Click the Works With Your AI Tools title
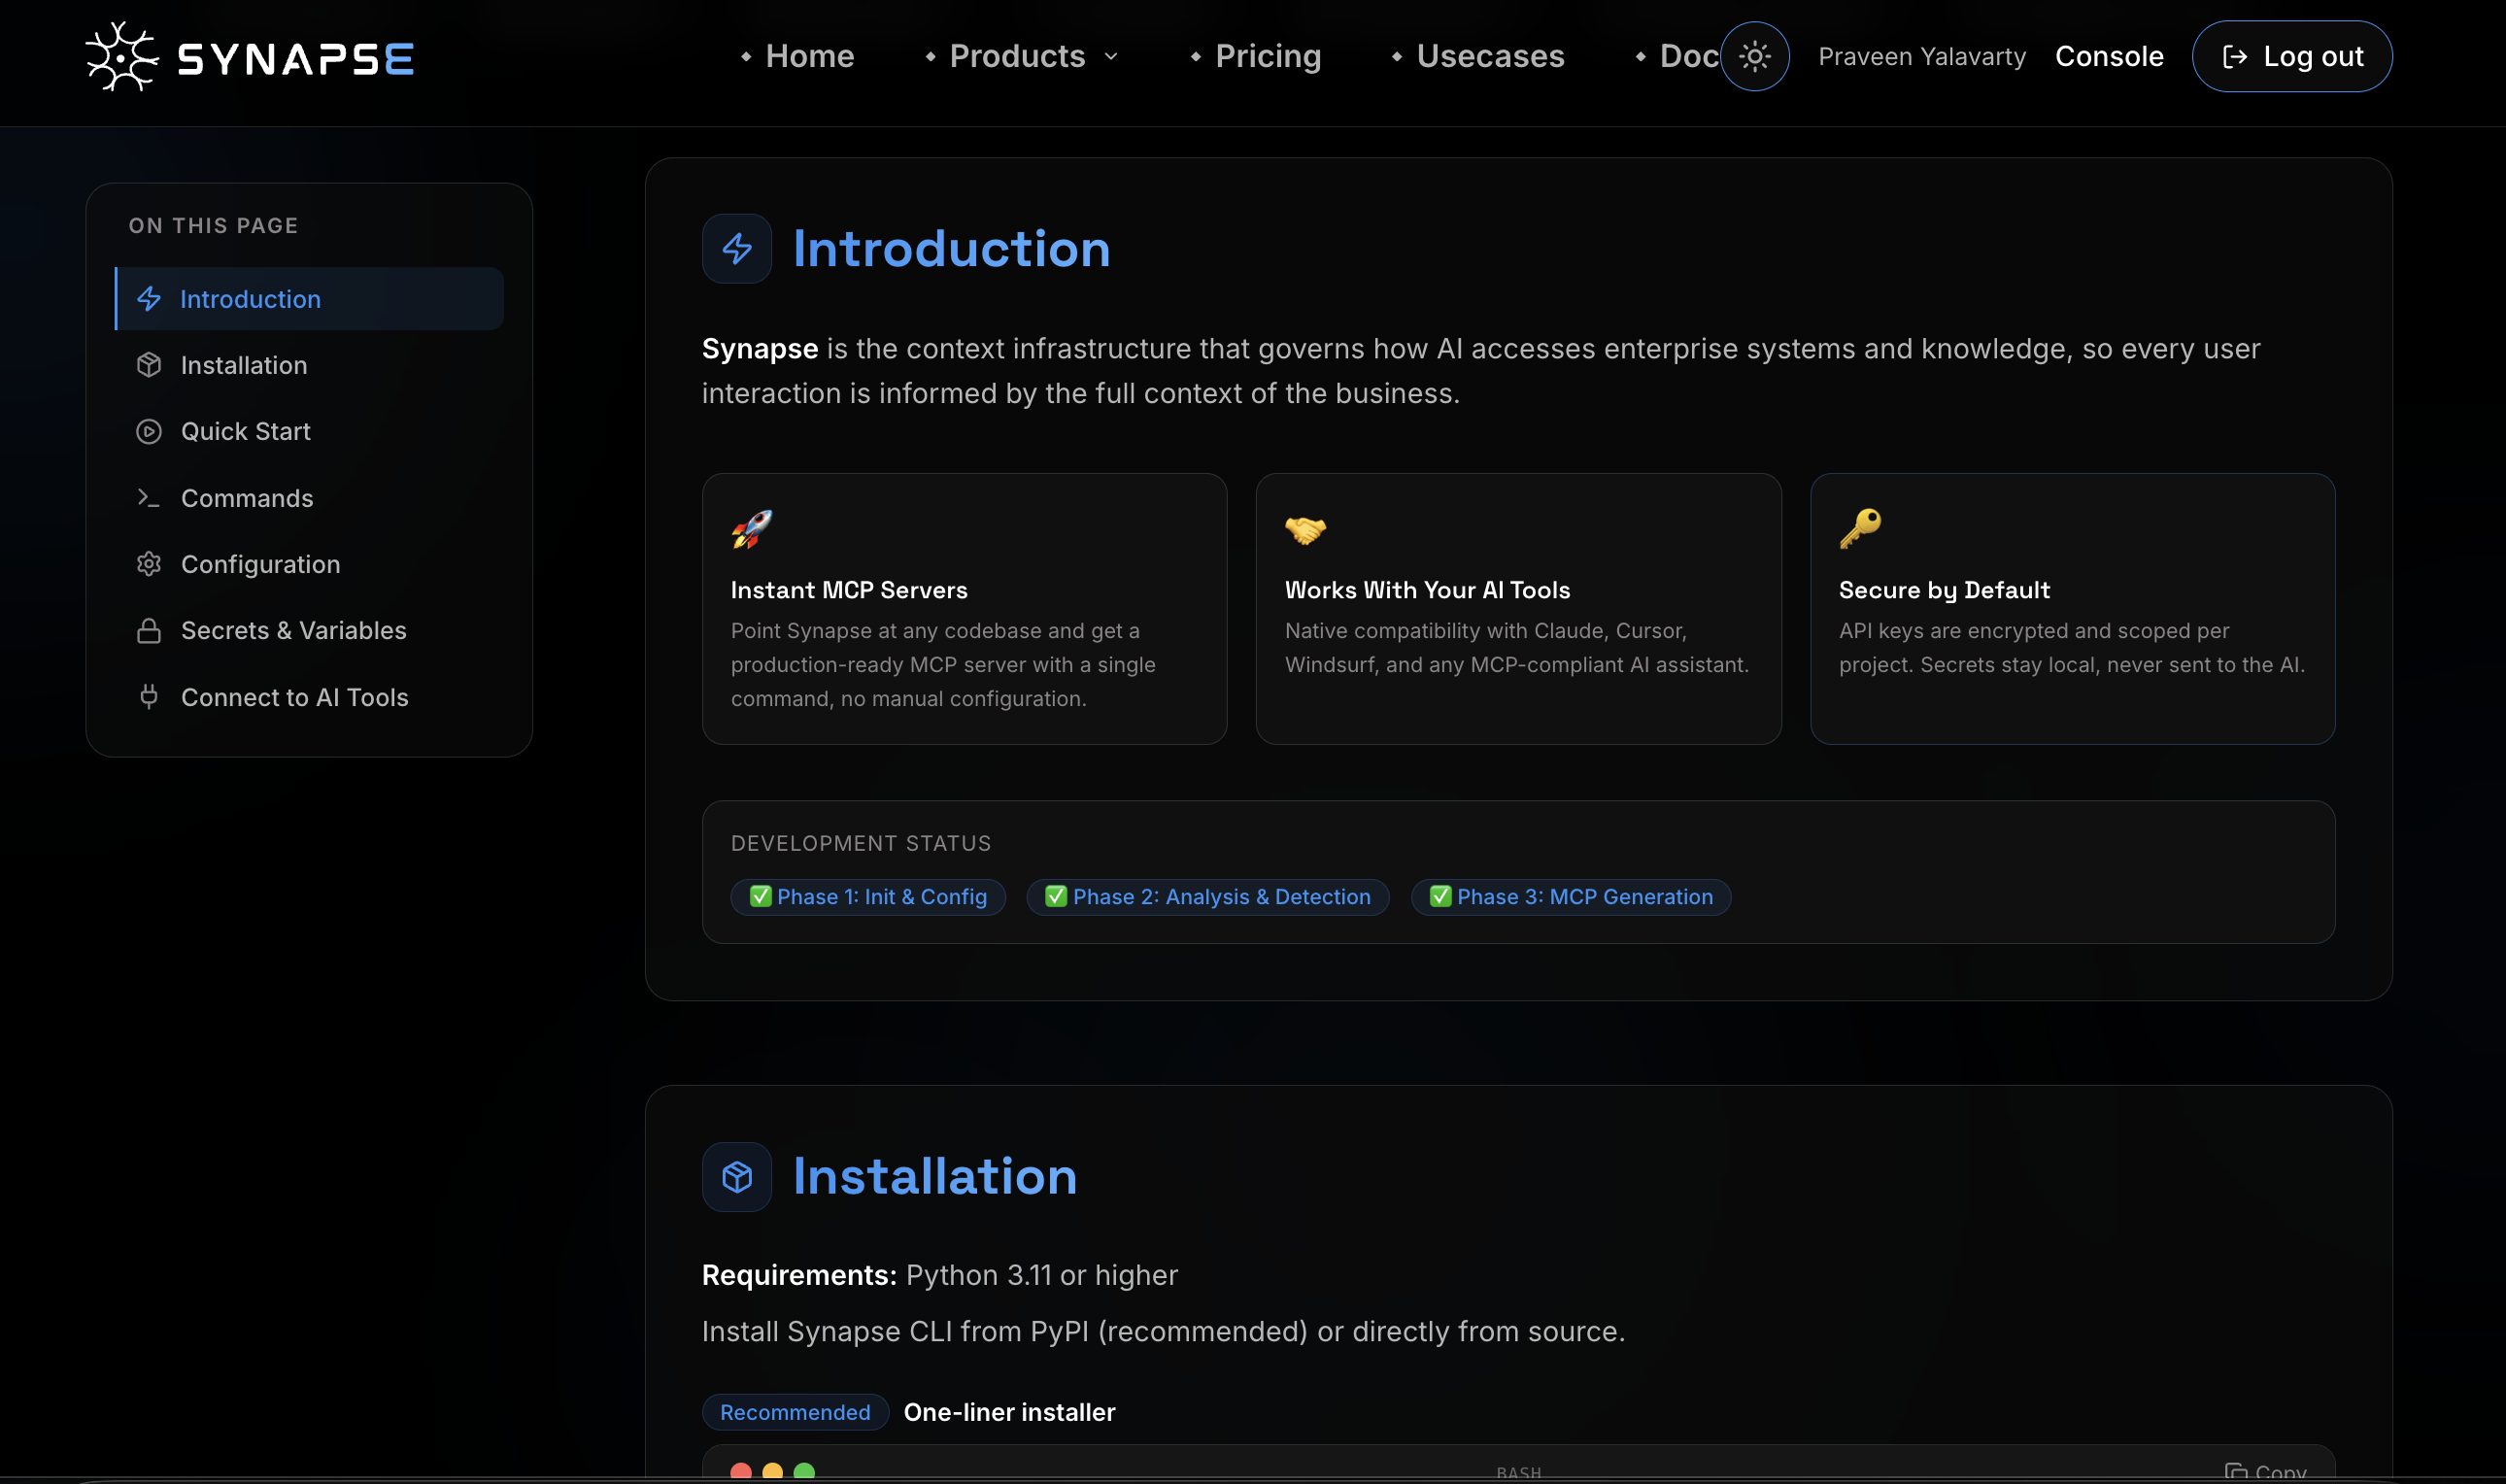This screenshot has width=2506, height=1484. 1427,590
